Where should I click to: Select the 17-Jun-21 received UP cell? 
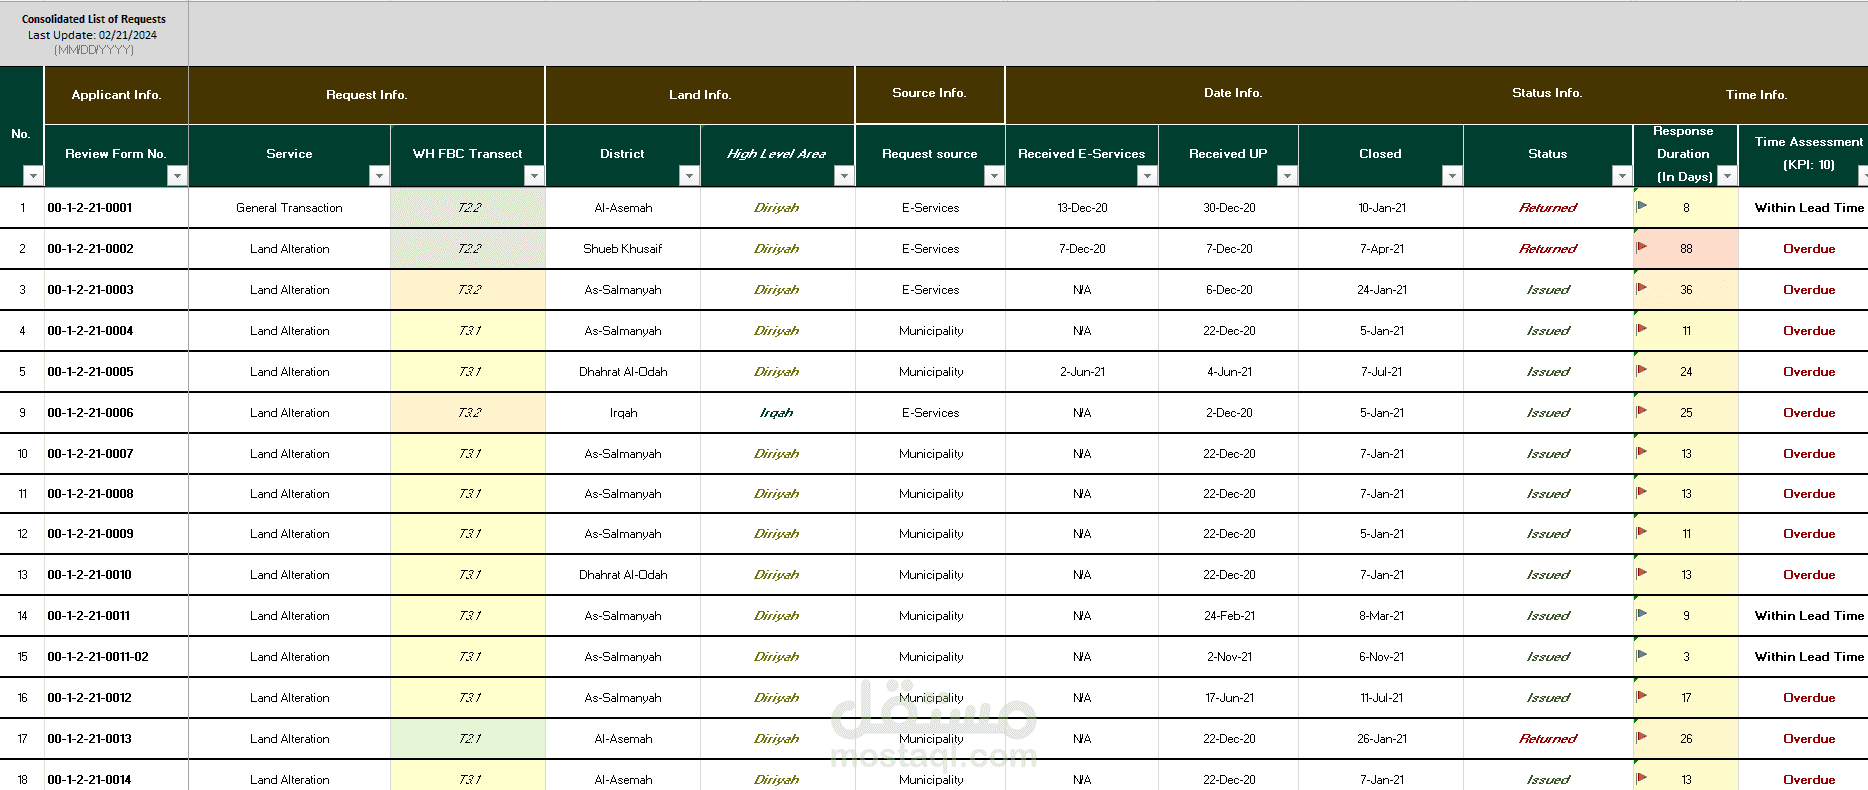coord(1229,698)
